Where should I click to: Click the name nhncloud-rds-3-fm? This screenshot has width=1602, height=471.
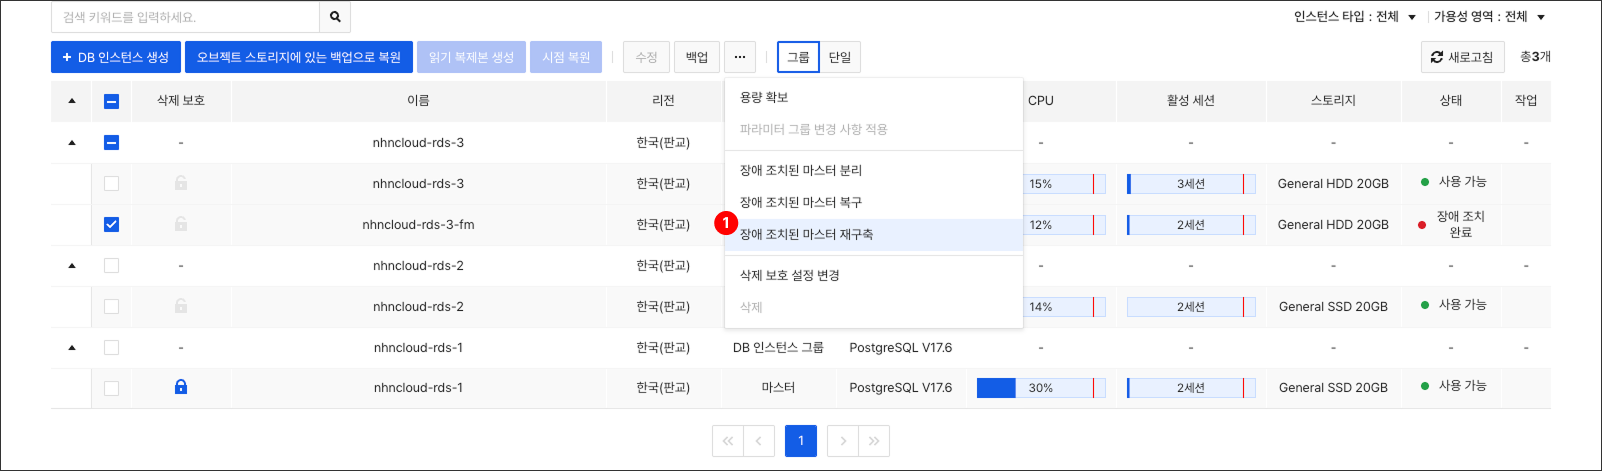(x=418, y=225)
